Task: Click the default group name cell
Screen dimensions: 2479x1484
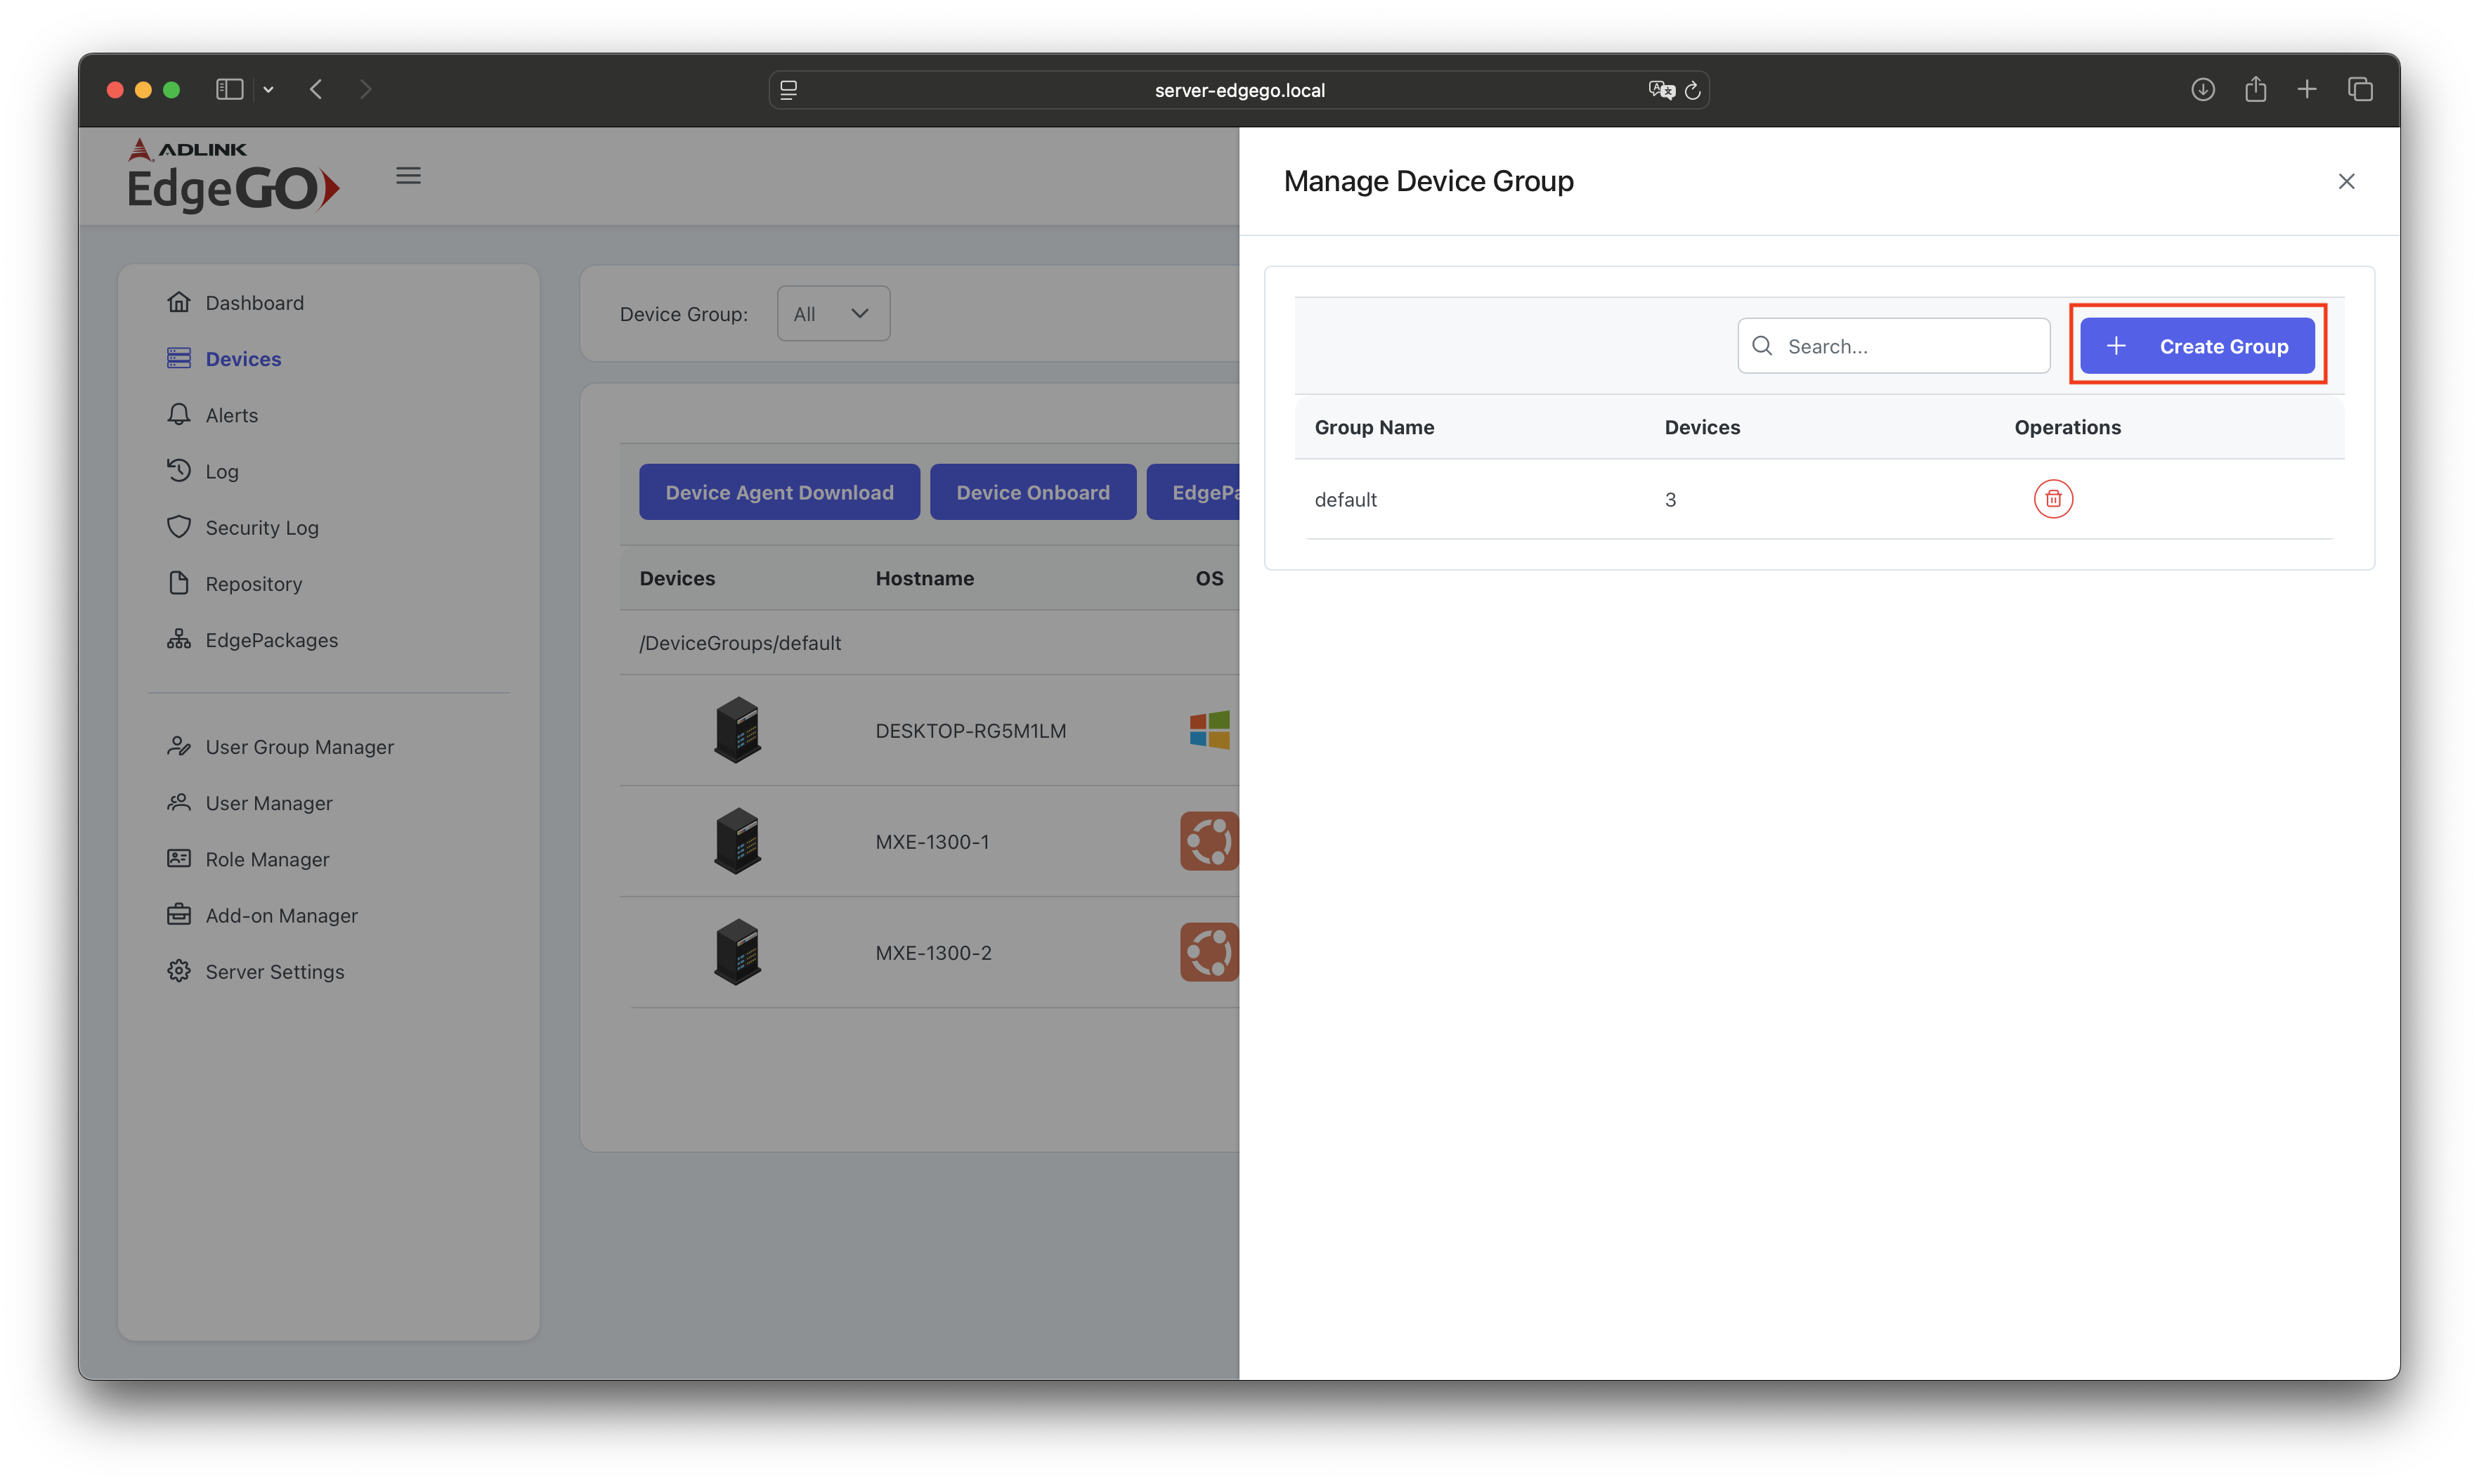Action: coord(1345,500)
